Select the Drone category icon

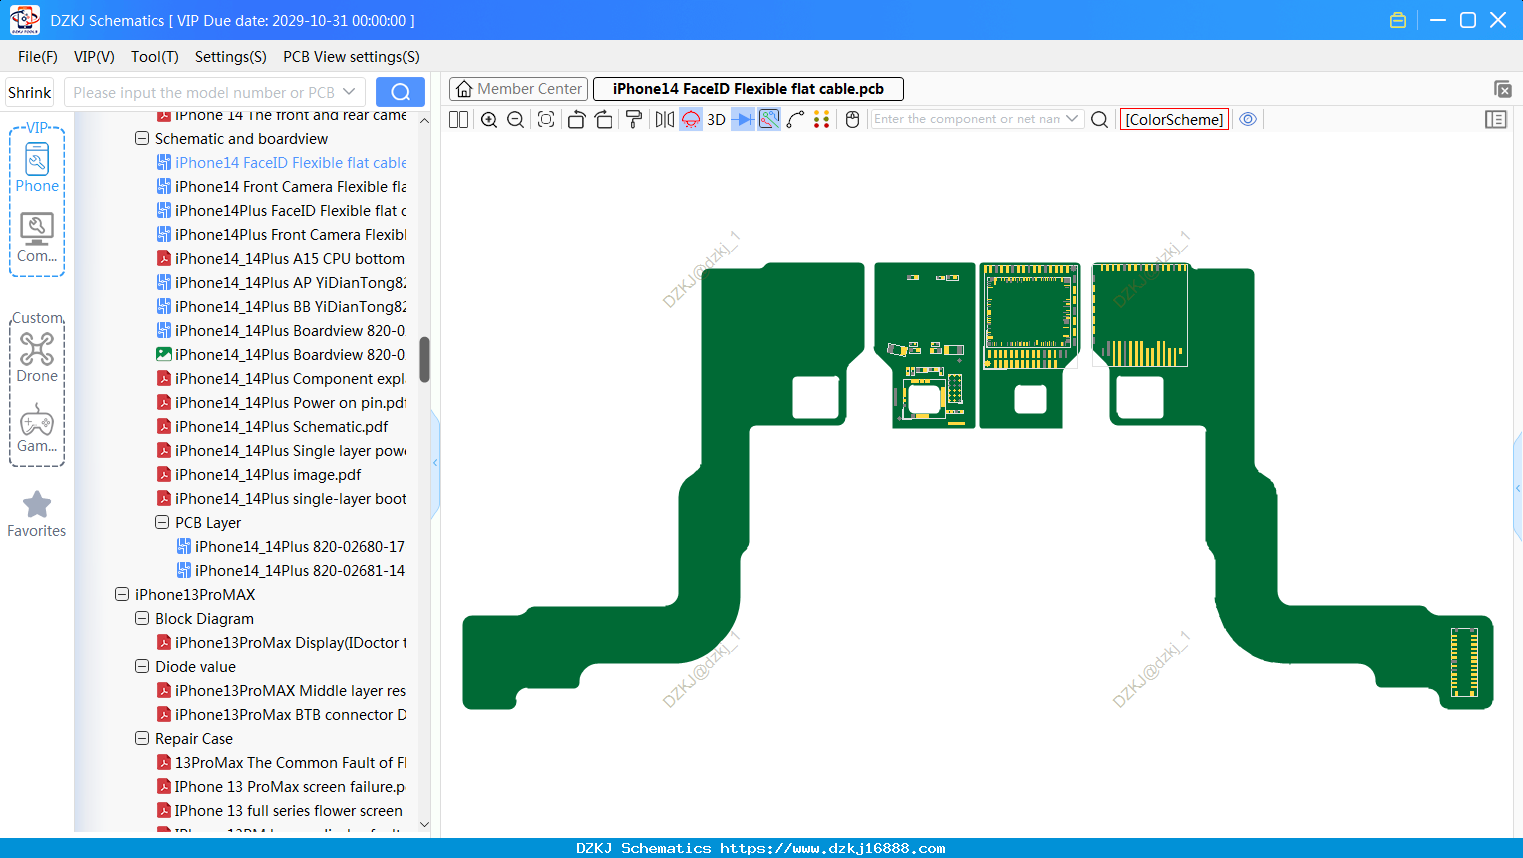[37, 358]
